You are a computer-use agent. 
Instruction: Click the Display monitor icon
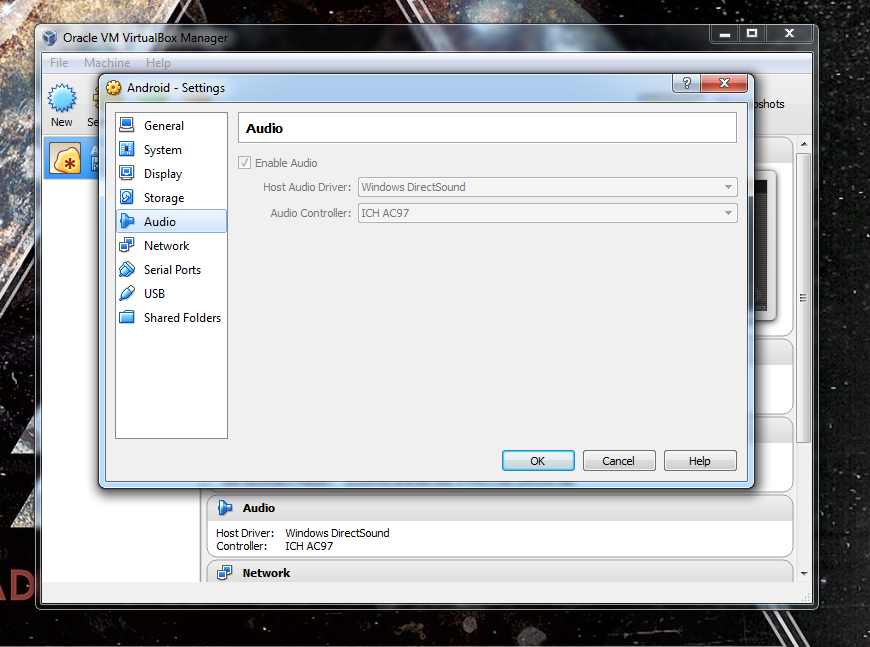pyautogui.click(x=127, y=173)
